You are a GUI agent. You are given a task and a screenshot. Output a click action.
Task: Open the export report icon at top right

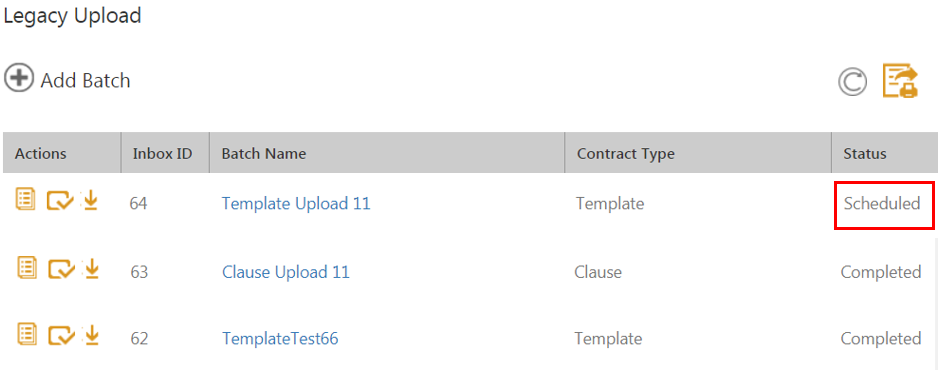point(900,81)
